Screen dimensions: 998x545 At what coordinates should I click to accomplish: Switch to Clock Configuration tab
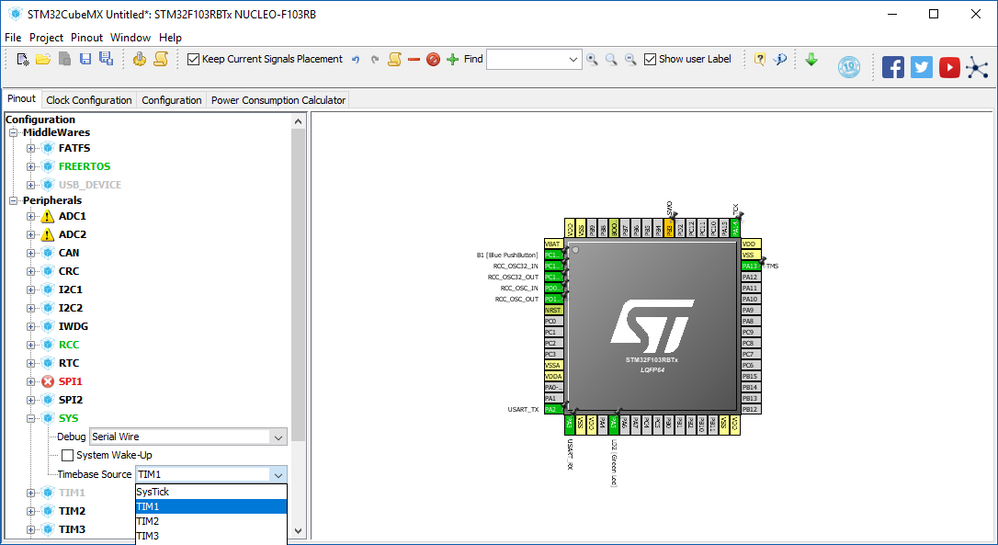click(x=88, y=100)
